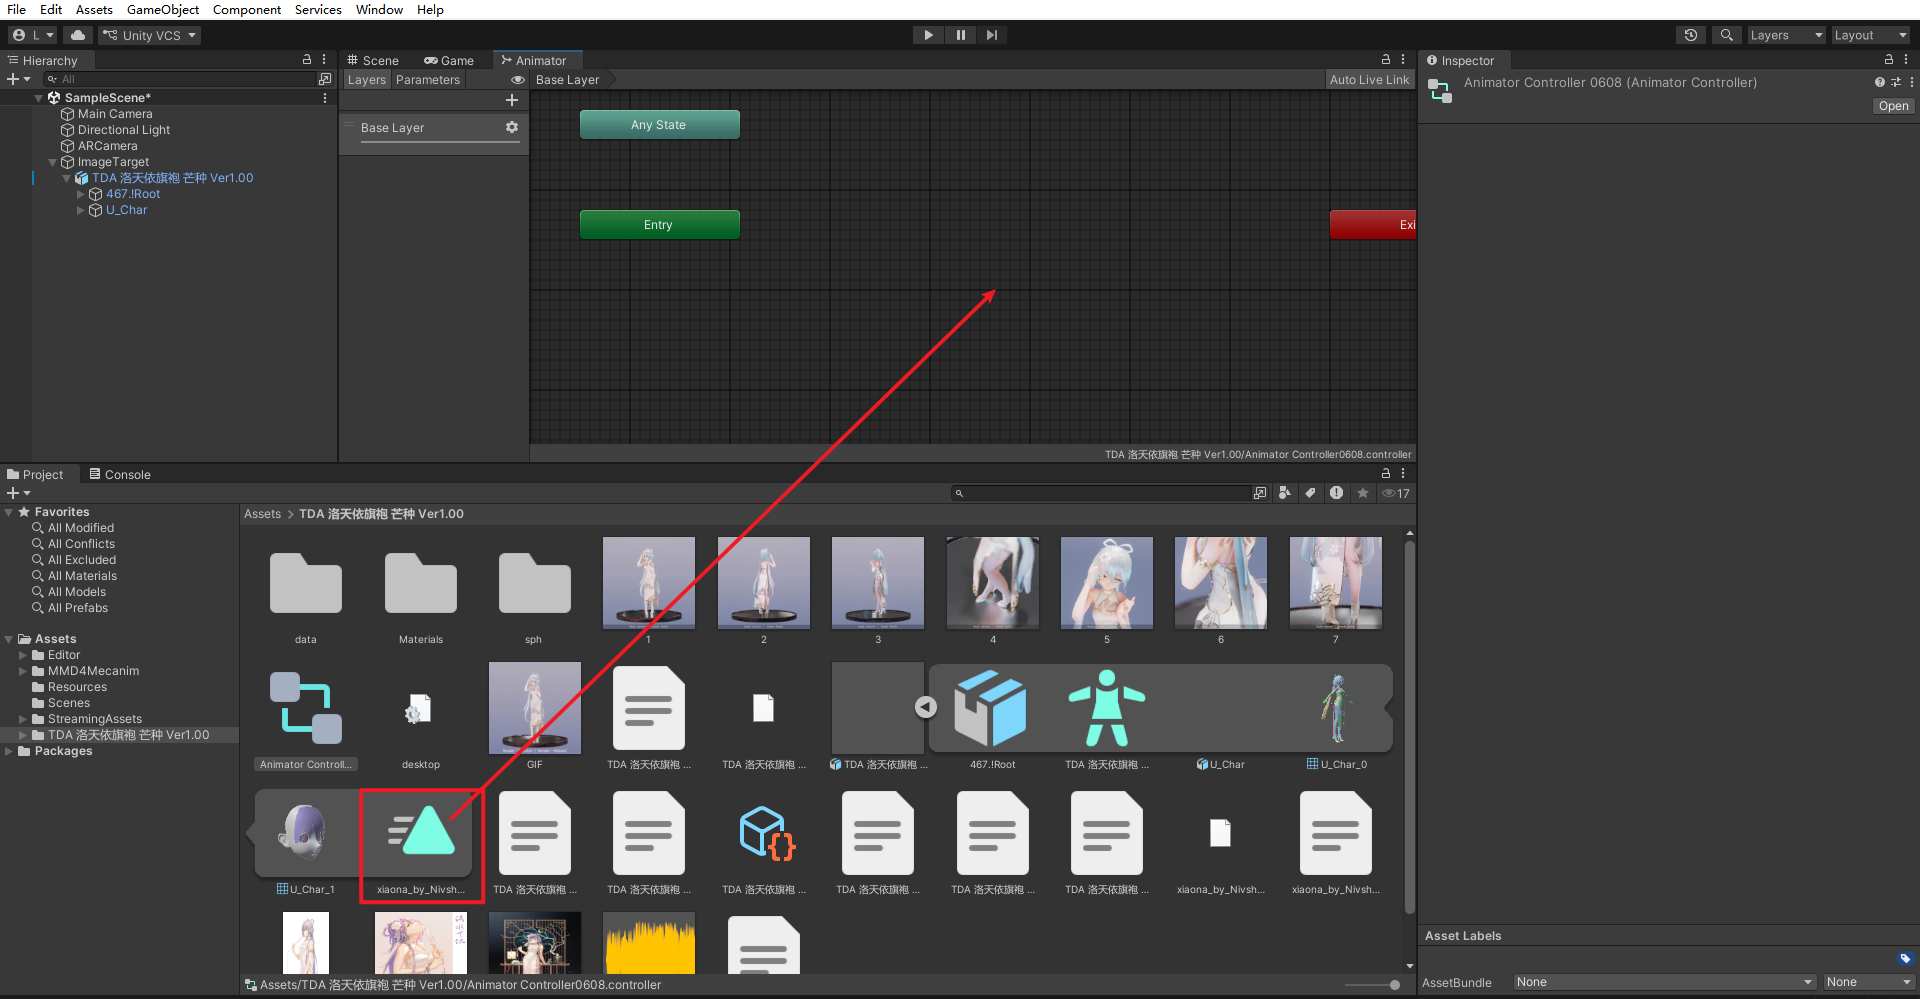Select the Animator Controller asset icon
The height and width of the screenshot is (999, 1920).
click(x=306, y=708)
